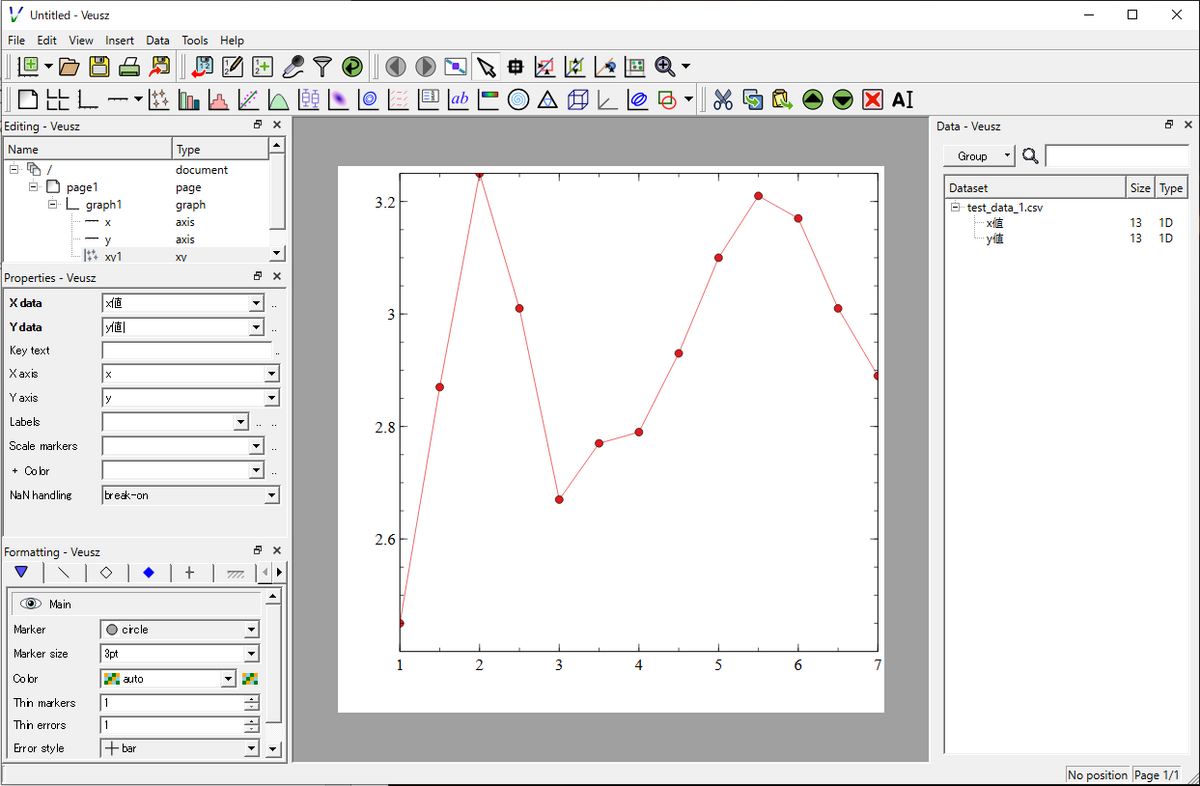Screen dimensions: 1200x786
Task: Collapse the graph1 tree node
Action: click(52, 205)
